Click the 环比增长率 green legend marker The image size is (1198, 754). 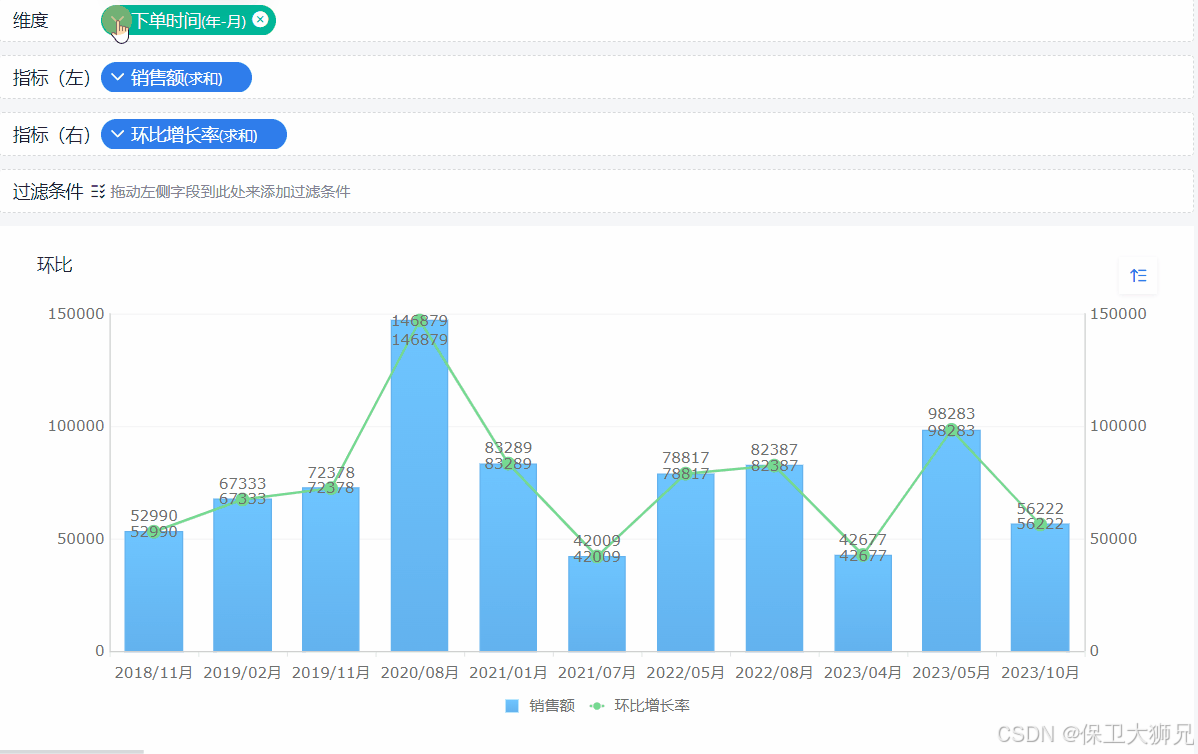coord(597,706)
